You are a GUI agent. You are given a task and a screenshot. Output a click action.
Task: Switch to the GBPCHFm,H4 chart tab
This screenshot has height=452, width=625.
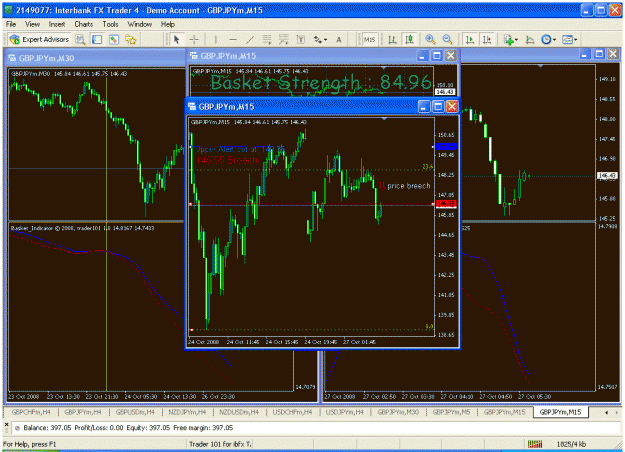point(31,412)
